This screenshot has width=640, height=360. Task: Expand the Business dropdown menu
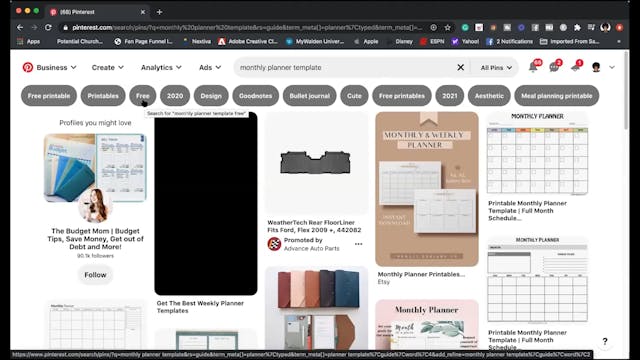pos(56,67)
